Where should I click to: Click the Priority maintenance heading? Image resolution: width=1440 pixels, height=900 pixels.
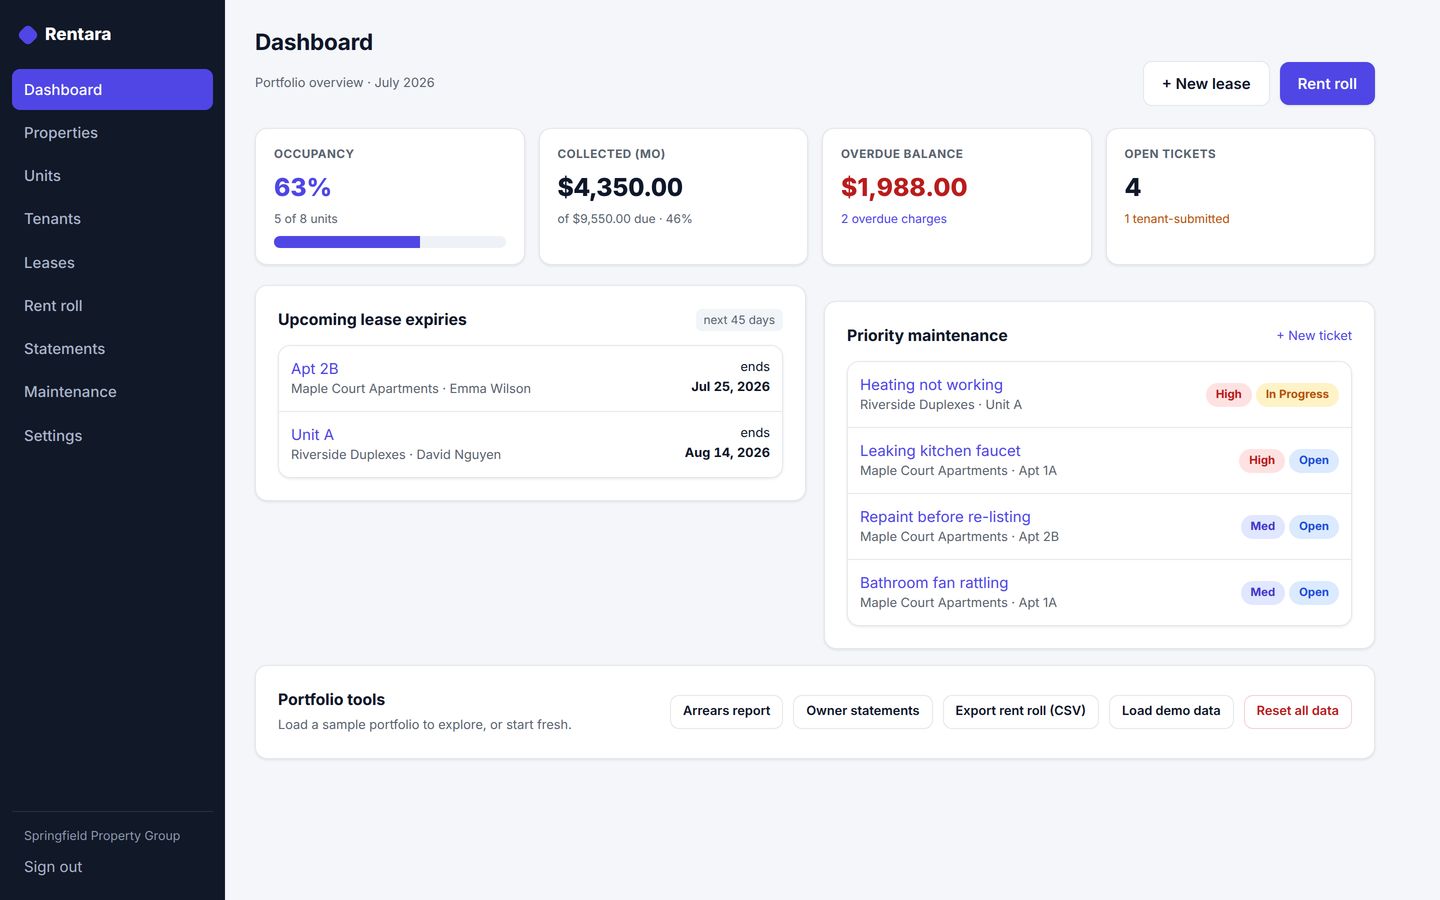pos(927,336)
